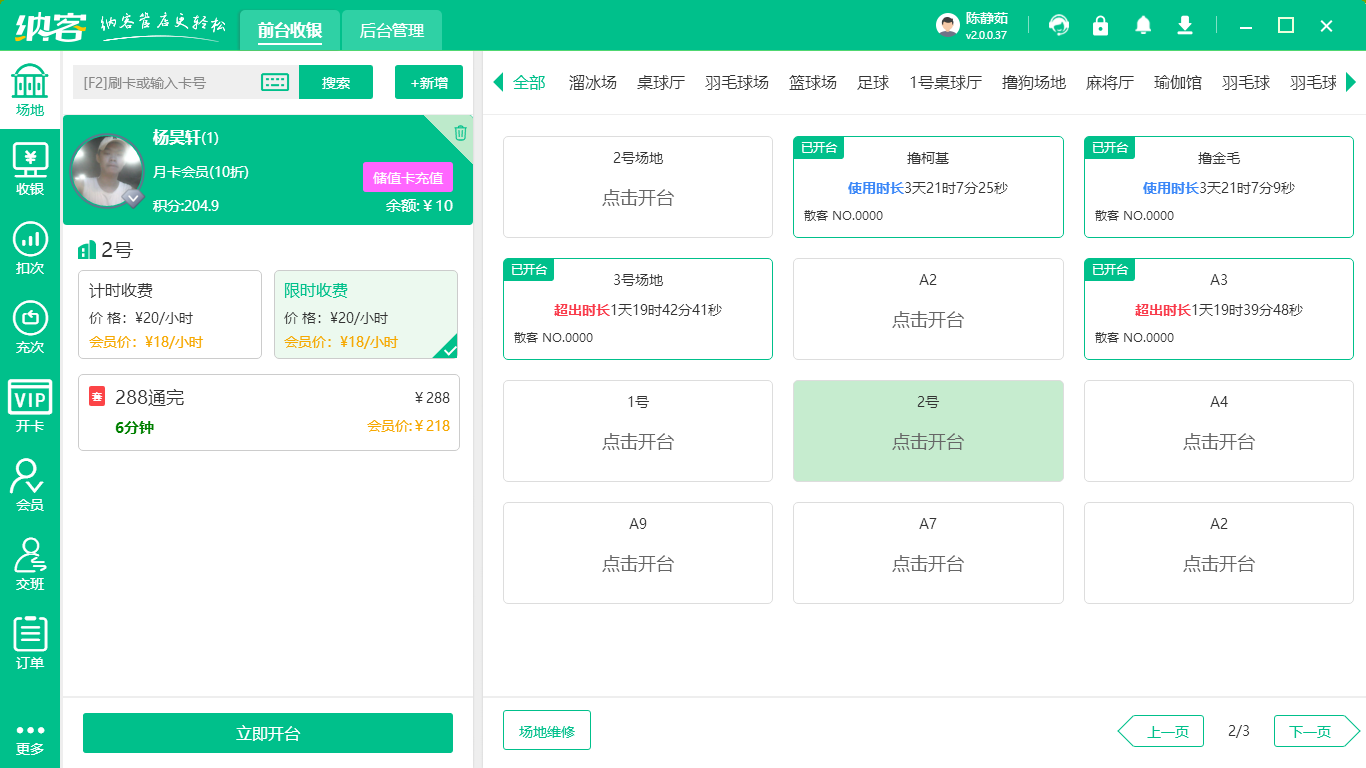Open the 扣次 sidebar icon

pos(30,248)
